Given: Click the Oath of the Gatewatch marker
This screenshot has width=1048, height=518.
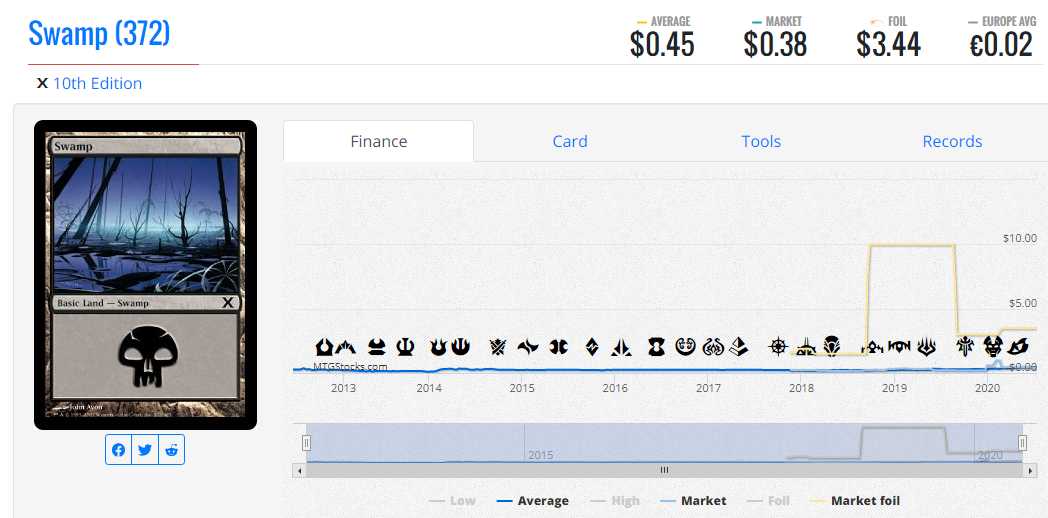Looking at the screenshot, I should pyautogui.click(x=623, y=347).
